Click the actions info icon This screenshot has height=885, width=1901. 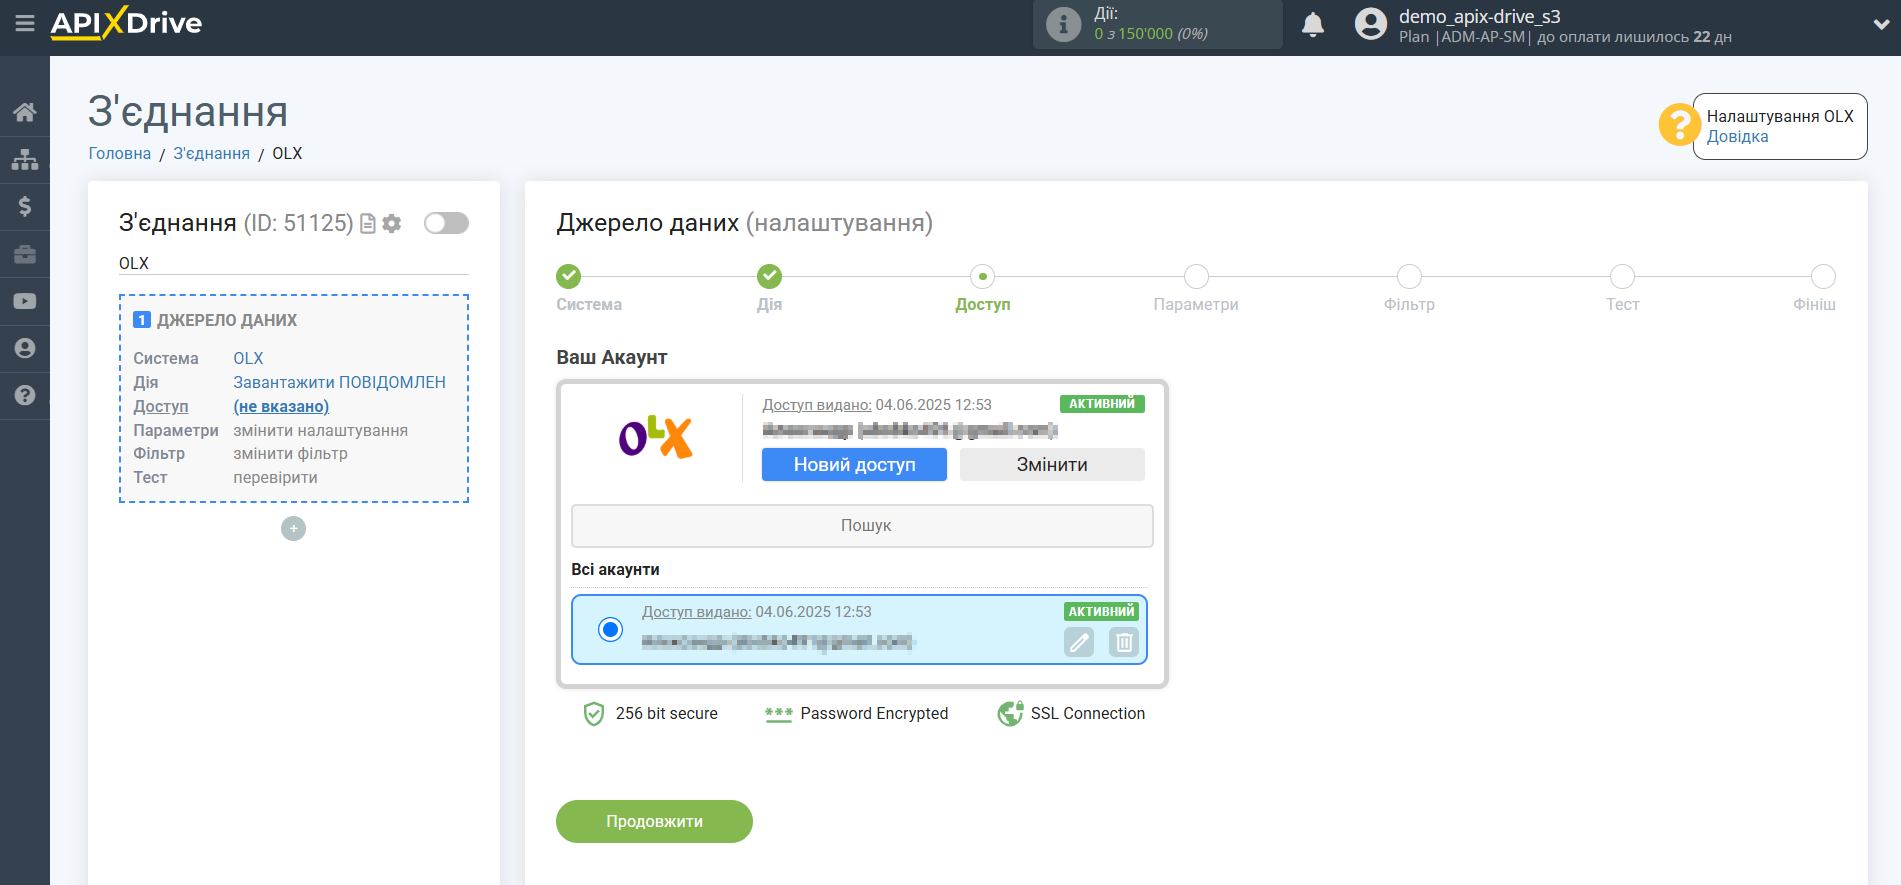coord(1063,24)
